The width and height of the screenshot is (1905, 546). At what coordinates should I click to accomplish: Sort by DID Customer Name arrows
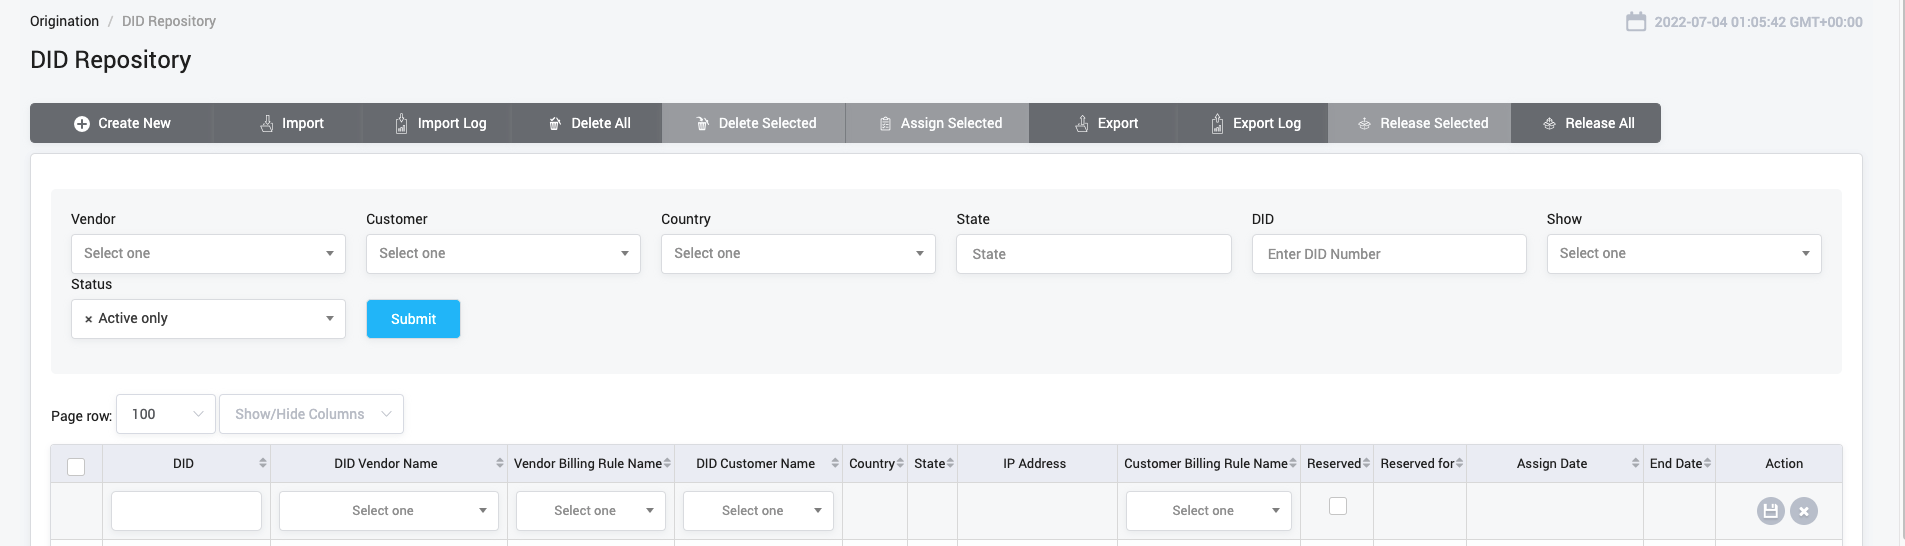pyautogui.click(x=835, y=463)
